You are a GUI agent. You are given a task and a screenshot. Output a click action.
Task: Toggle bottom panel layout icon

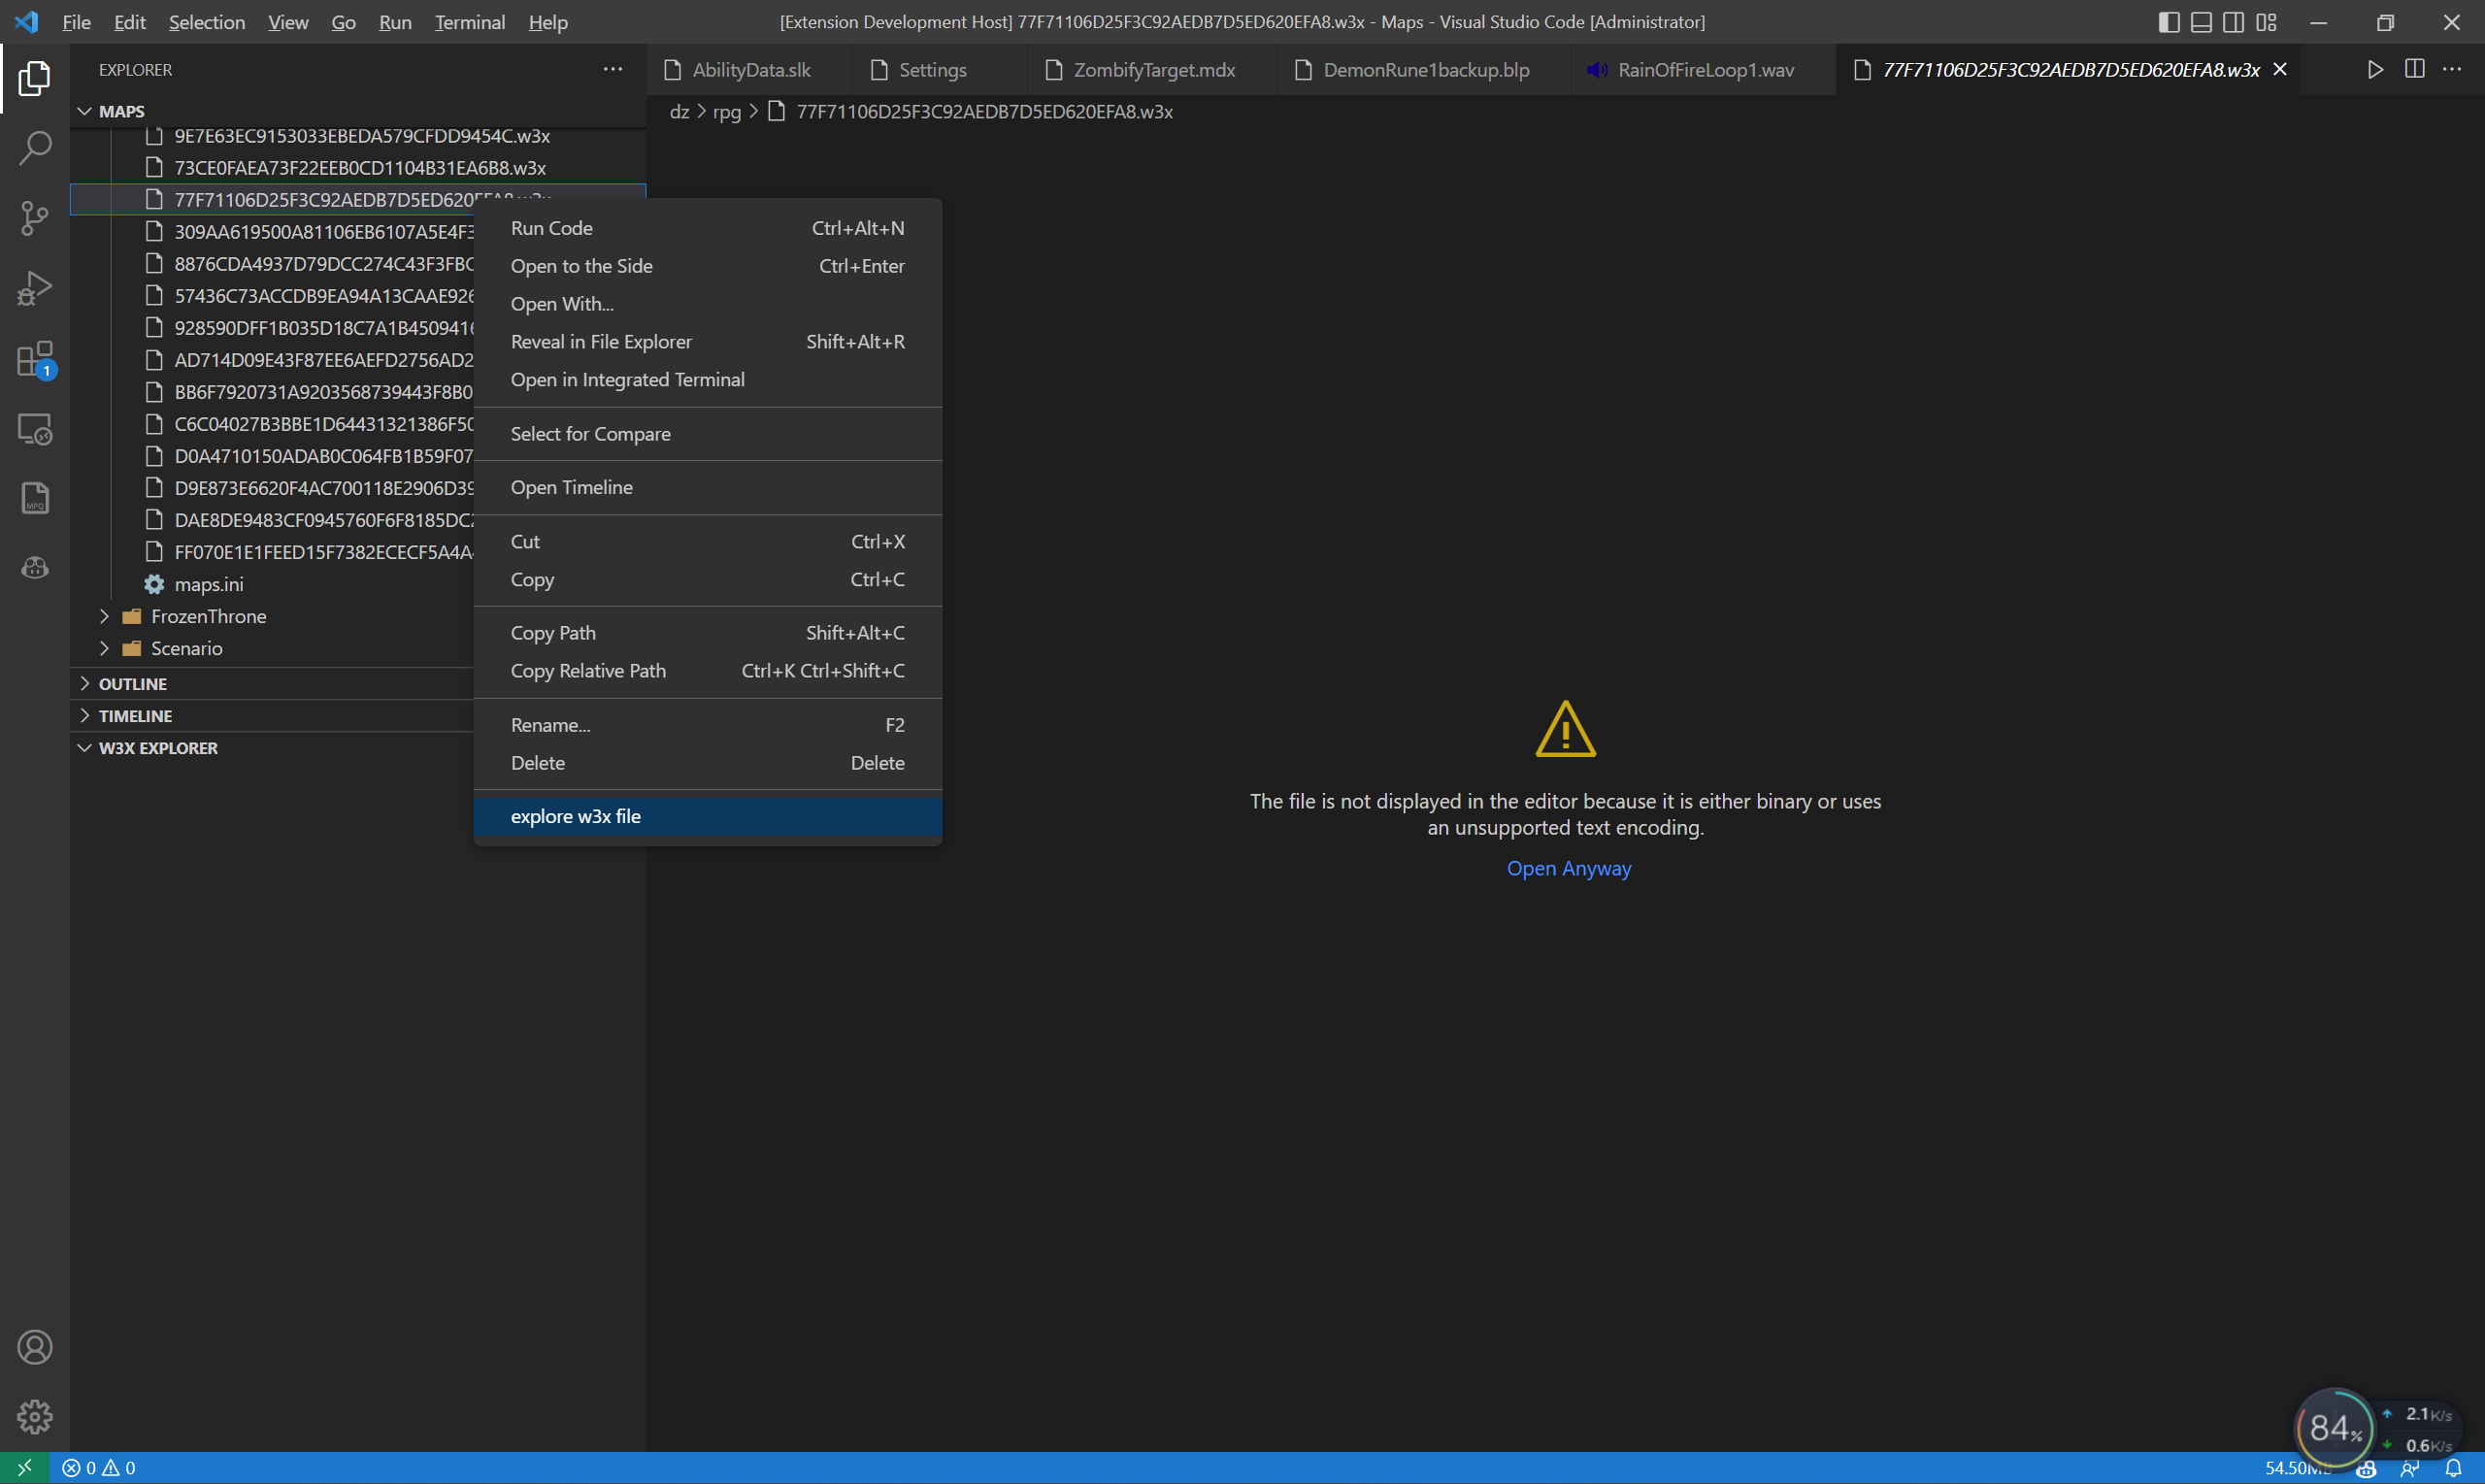point(2200,22)
